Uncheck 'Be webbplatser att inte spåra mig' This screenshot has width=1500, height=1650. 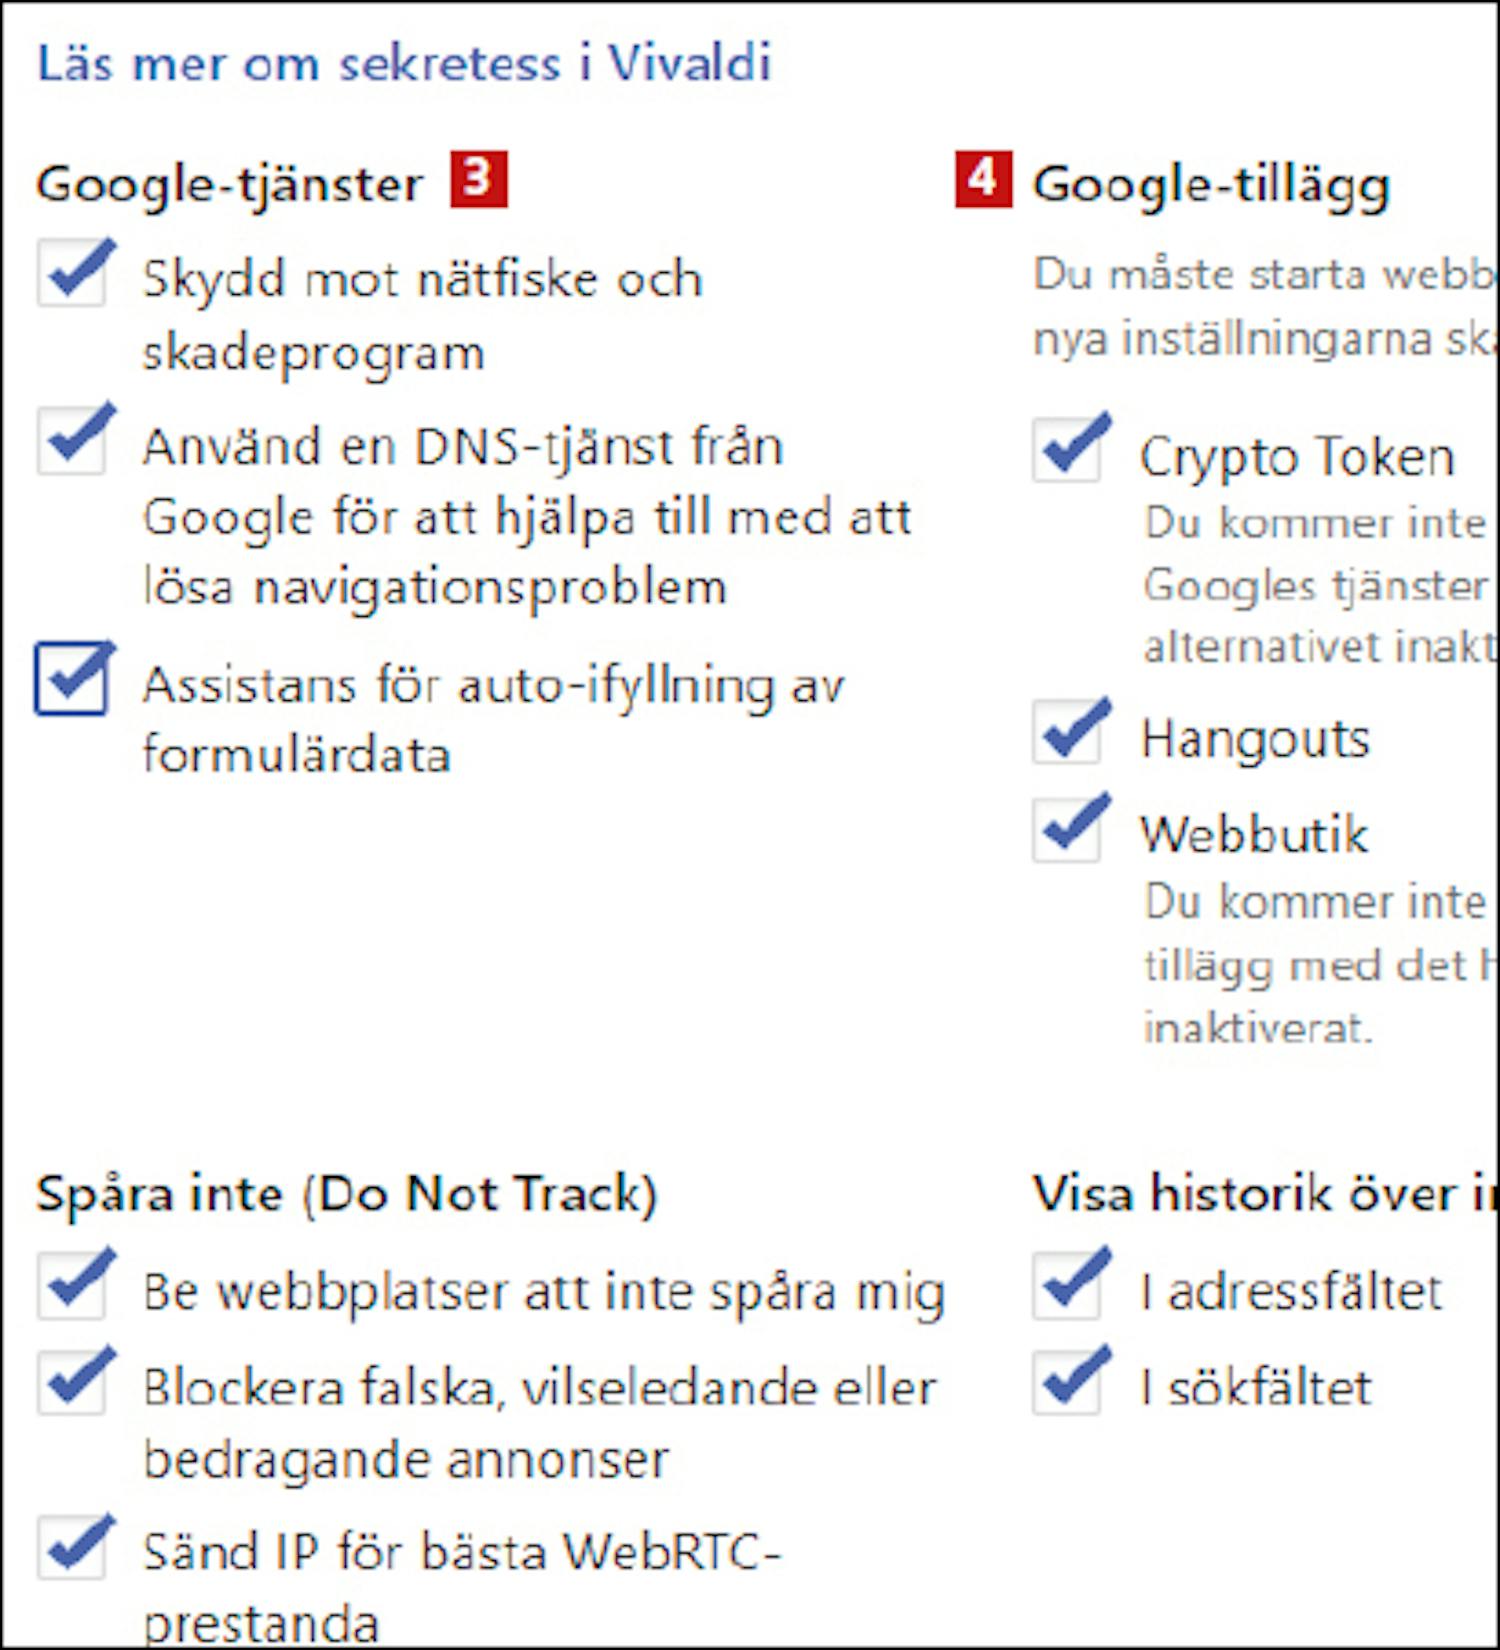pos(72,1284)
